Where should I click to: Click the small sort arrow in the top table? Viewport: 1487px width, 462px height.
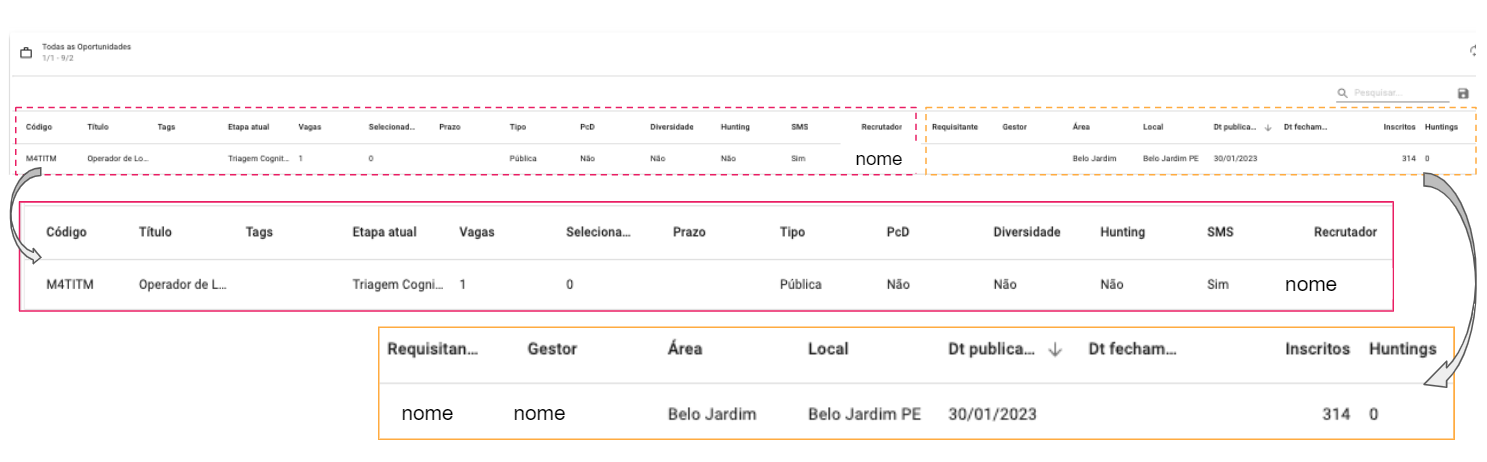click(1268, 127)
